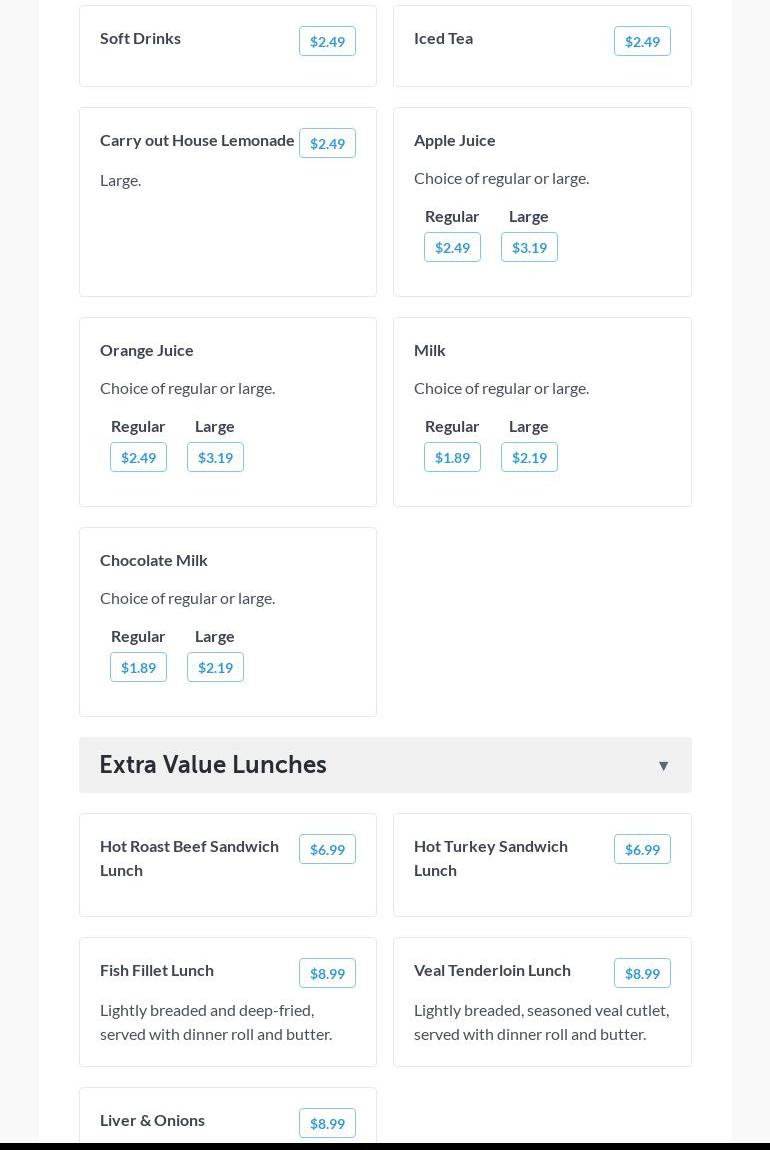770x1150 pixels.
Task: Click Veal Tenderloin Lunch $8.99 button
Action: coord(642,973)
